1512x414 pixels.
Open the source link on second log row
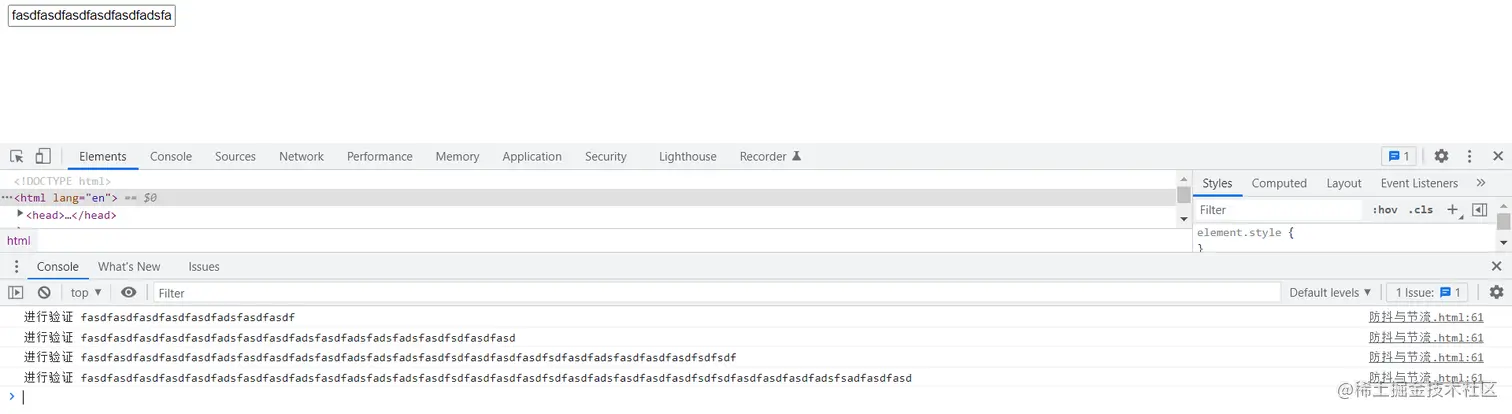coord(1426,337)
